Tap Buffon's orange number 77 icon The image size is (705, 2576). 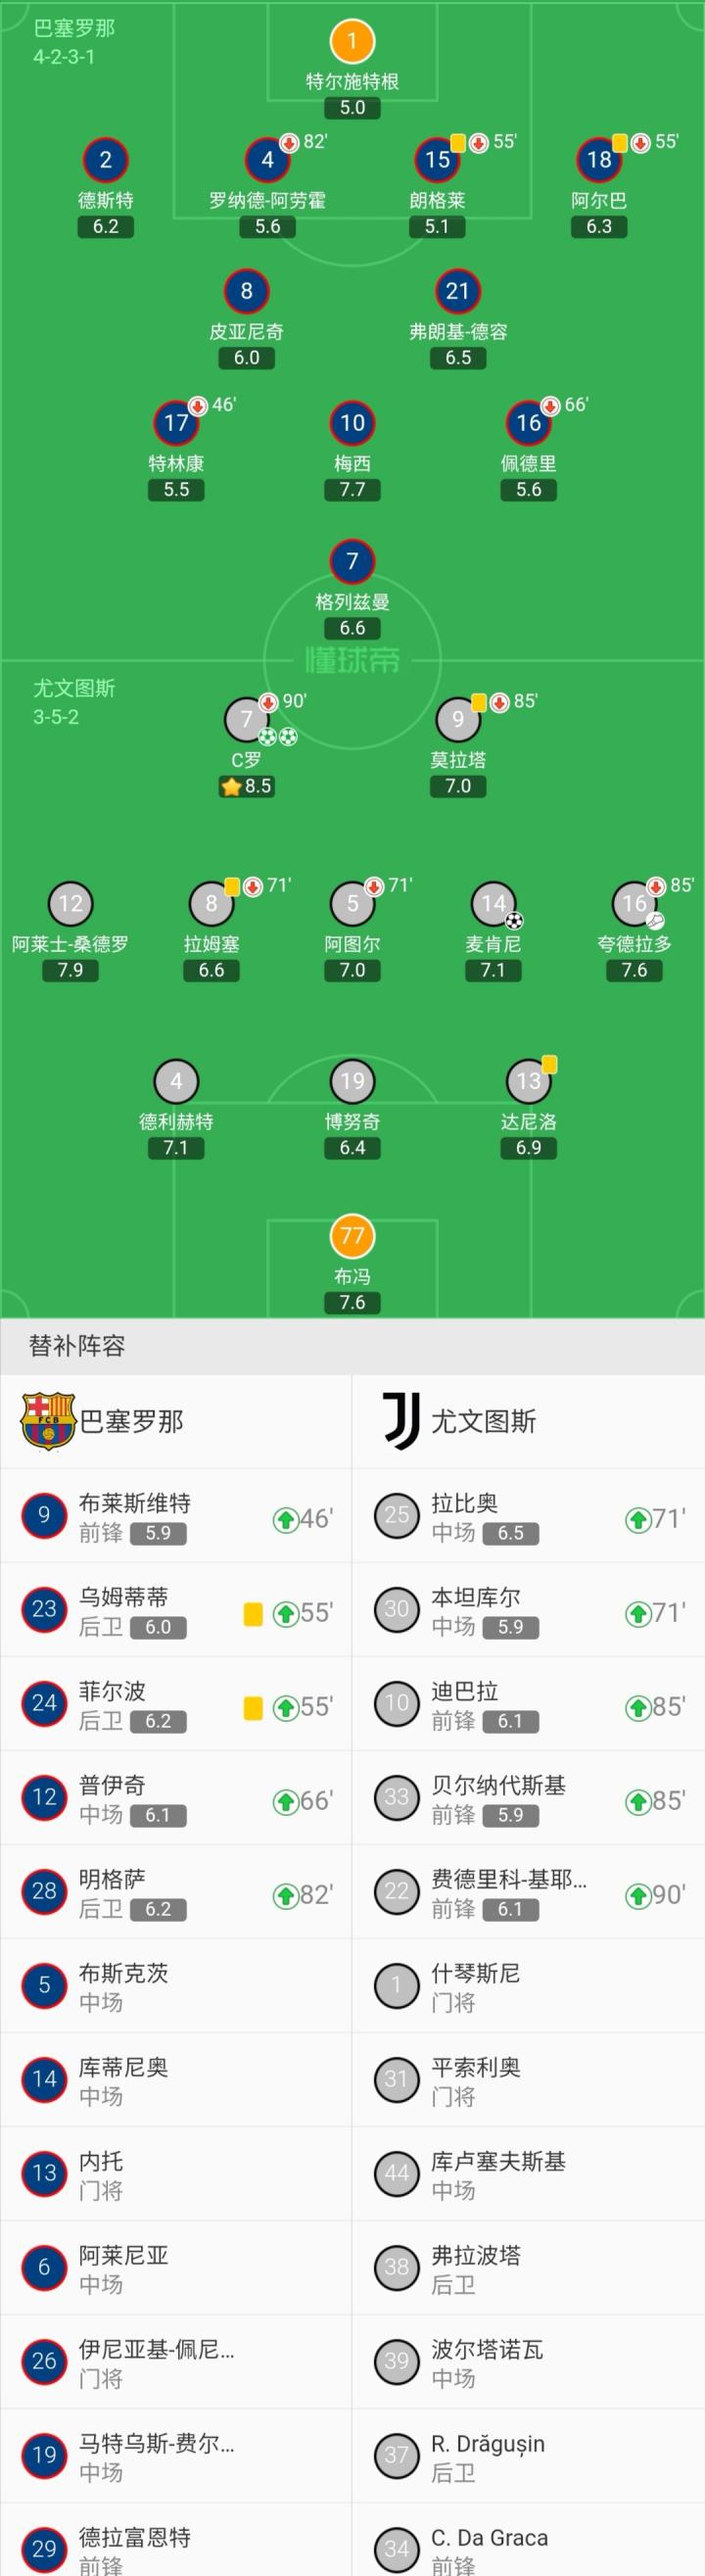tap(352, 1235)
